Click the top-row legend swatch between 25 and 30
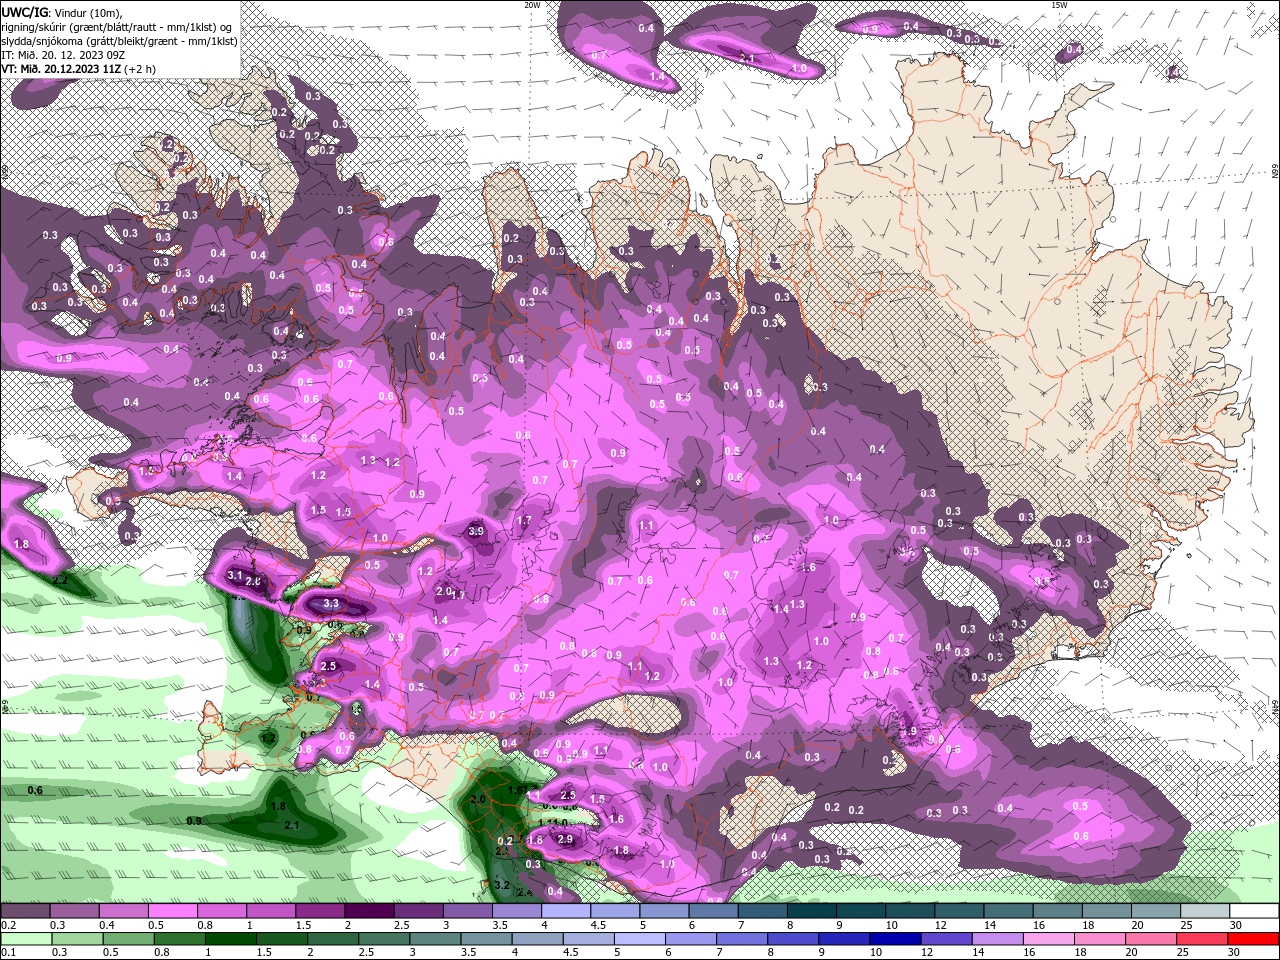This screenshot has width=1280, height=960. pyautogui.click(x=1203, y=911)
